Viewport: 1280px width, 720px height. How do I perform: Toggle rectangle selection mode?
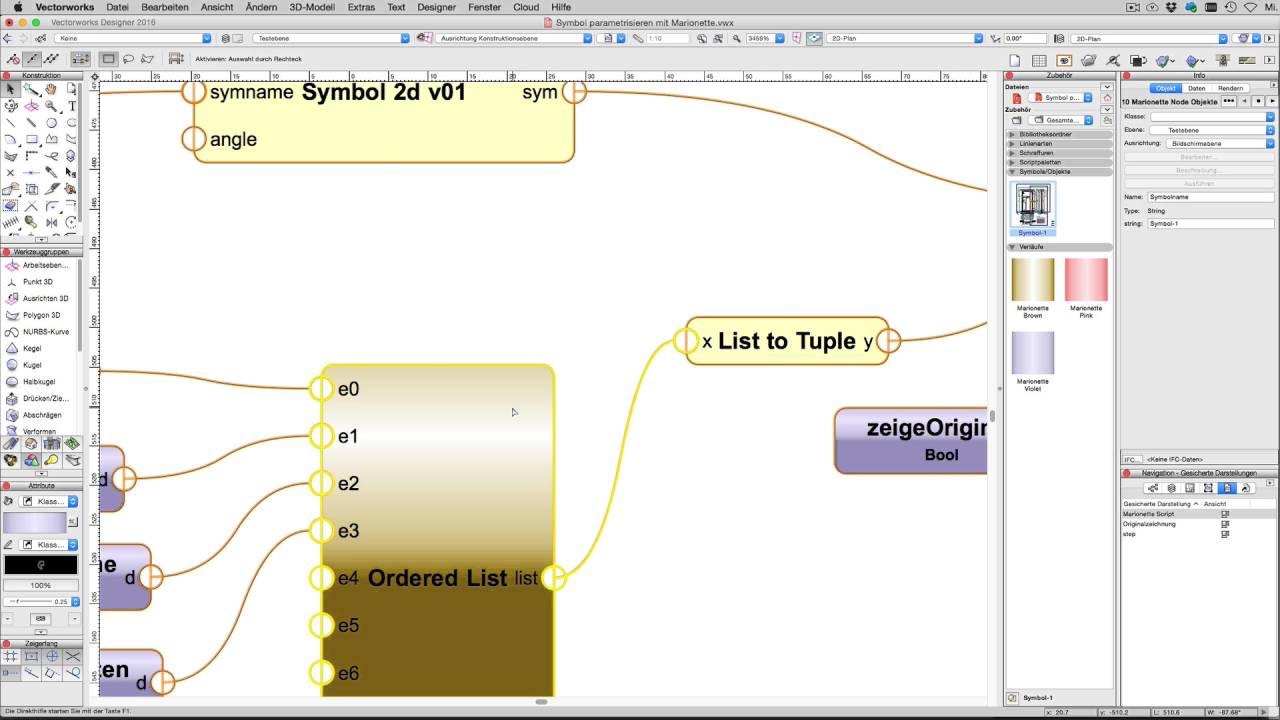tap(109, 59)
